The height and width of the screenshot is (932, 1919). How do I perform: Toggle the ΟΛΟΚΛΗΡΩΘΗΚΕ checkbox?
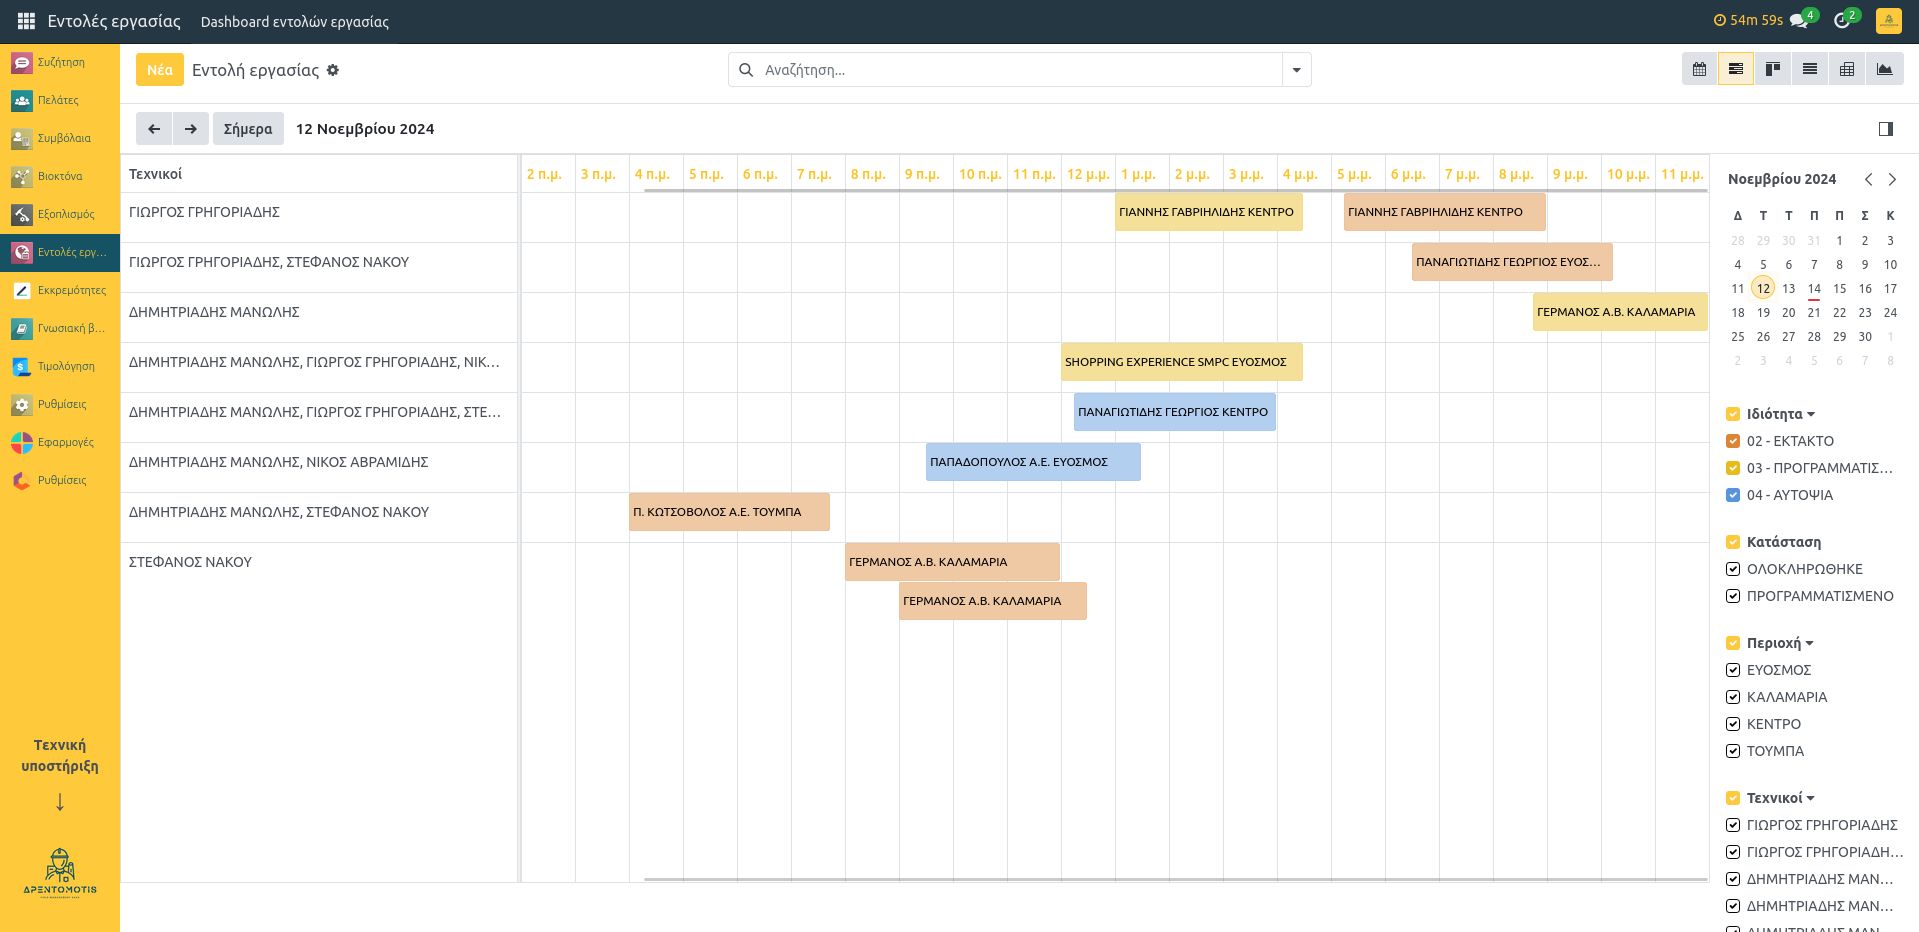click(1733, 569)
